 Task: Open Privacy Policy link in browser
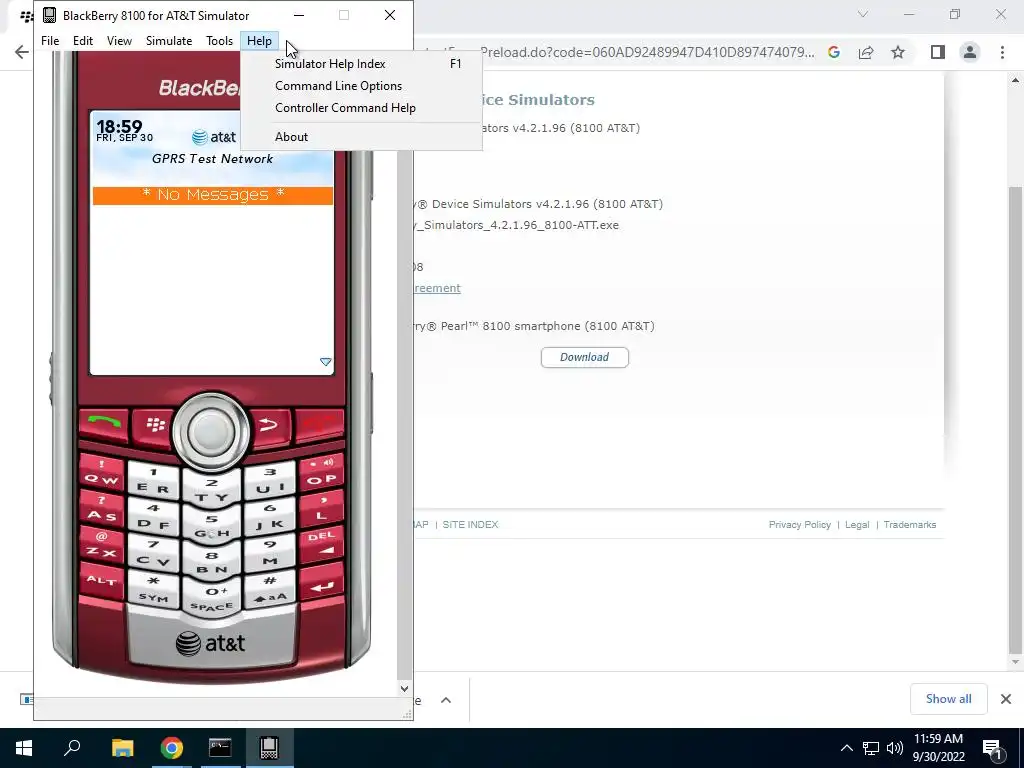tap(799, 524)
